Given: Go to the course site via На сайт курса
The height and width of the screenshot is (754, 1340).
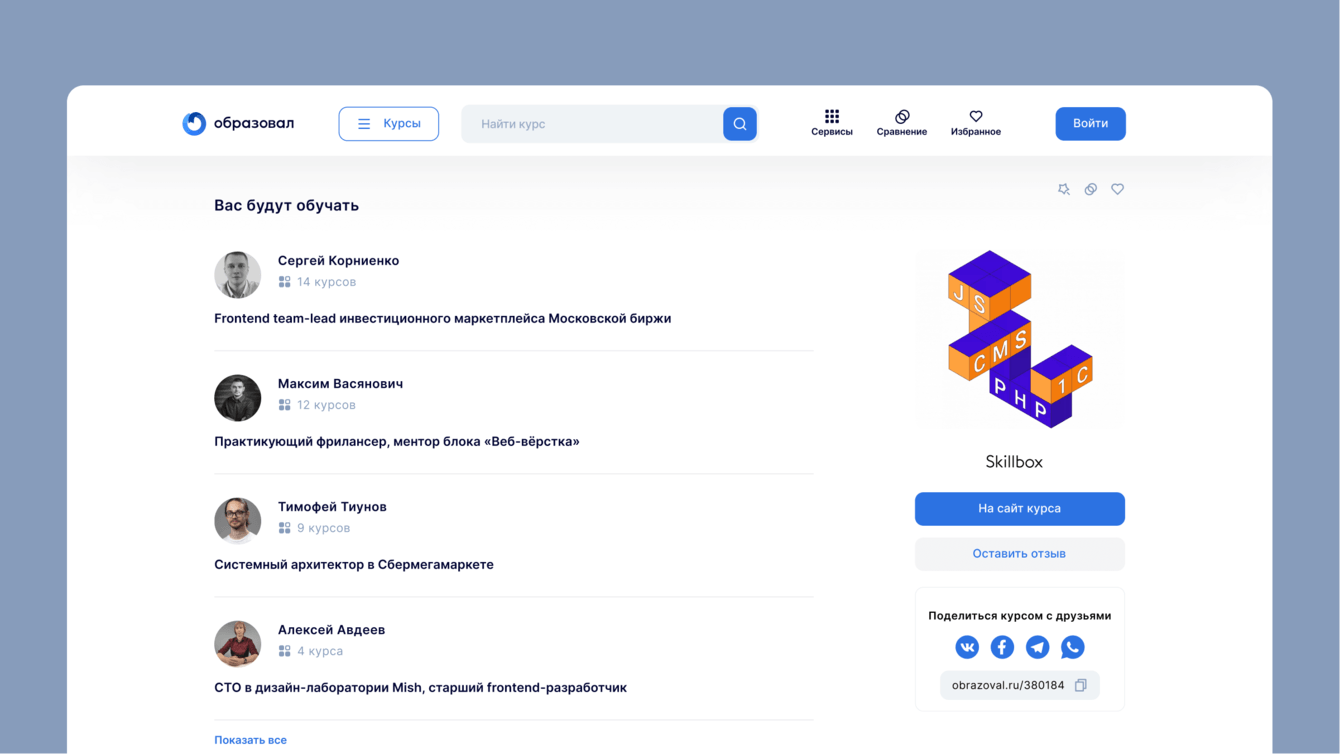Looking at the screenshot, I should 1020,509.
